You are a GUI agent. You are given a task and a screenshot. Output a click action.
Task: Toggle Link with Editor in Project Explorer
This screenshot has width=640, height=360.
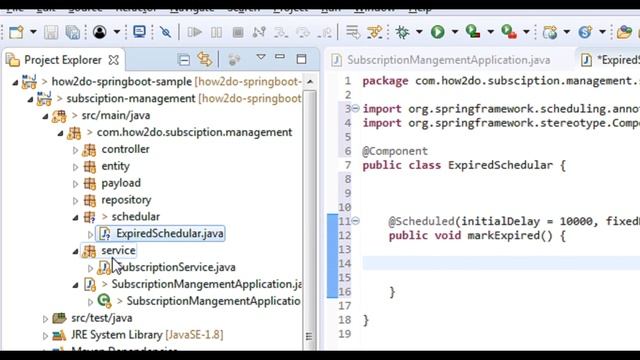[204, 60]
